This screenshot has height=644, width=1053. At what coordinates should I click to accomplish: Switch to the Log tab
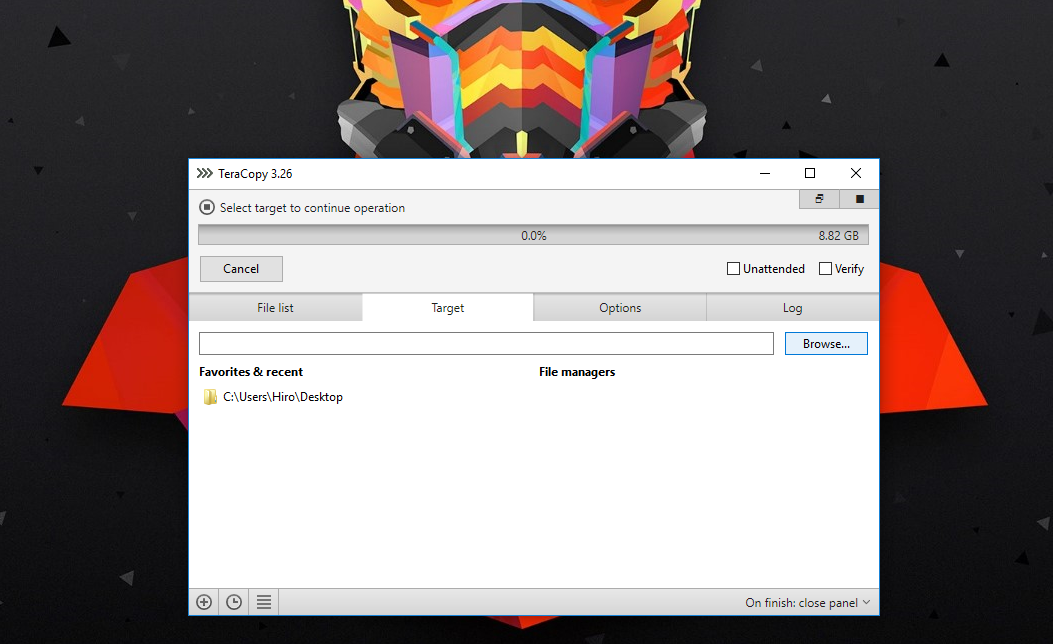(x=792, y=308)
